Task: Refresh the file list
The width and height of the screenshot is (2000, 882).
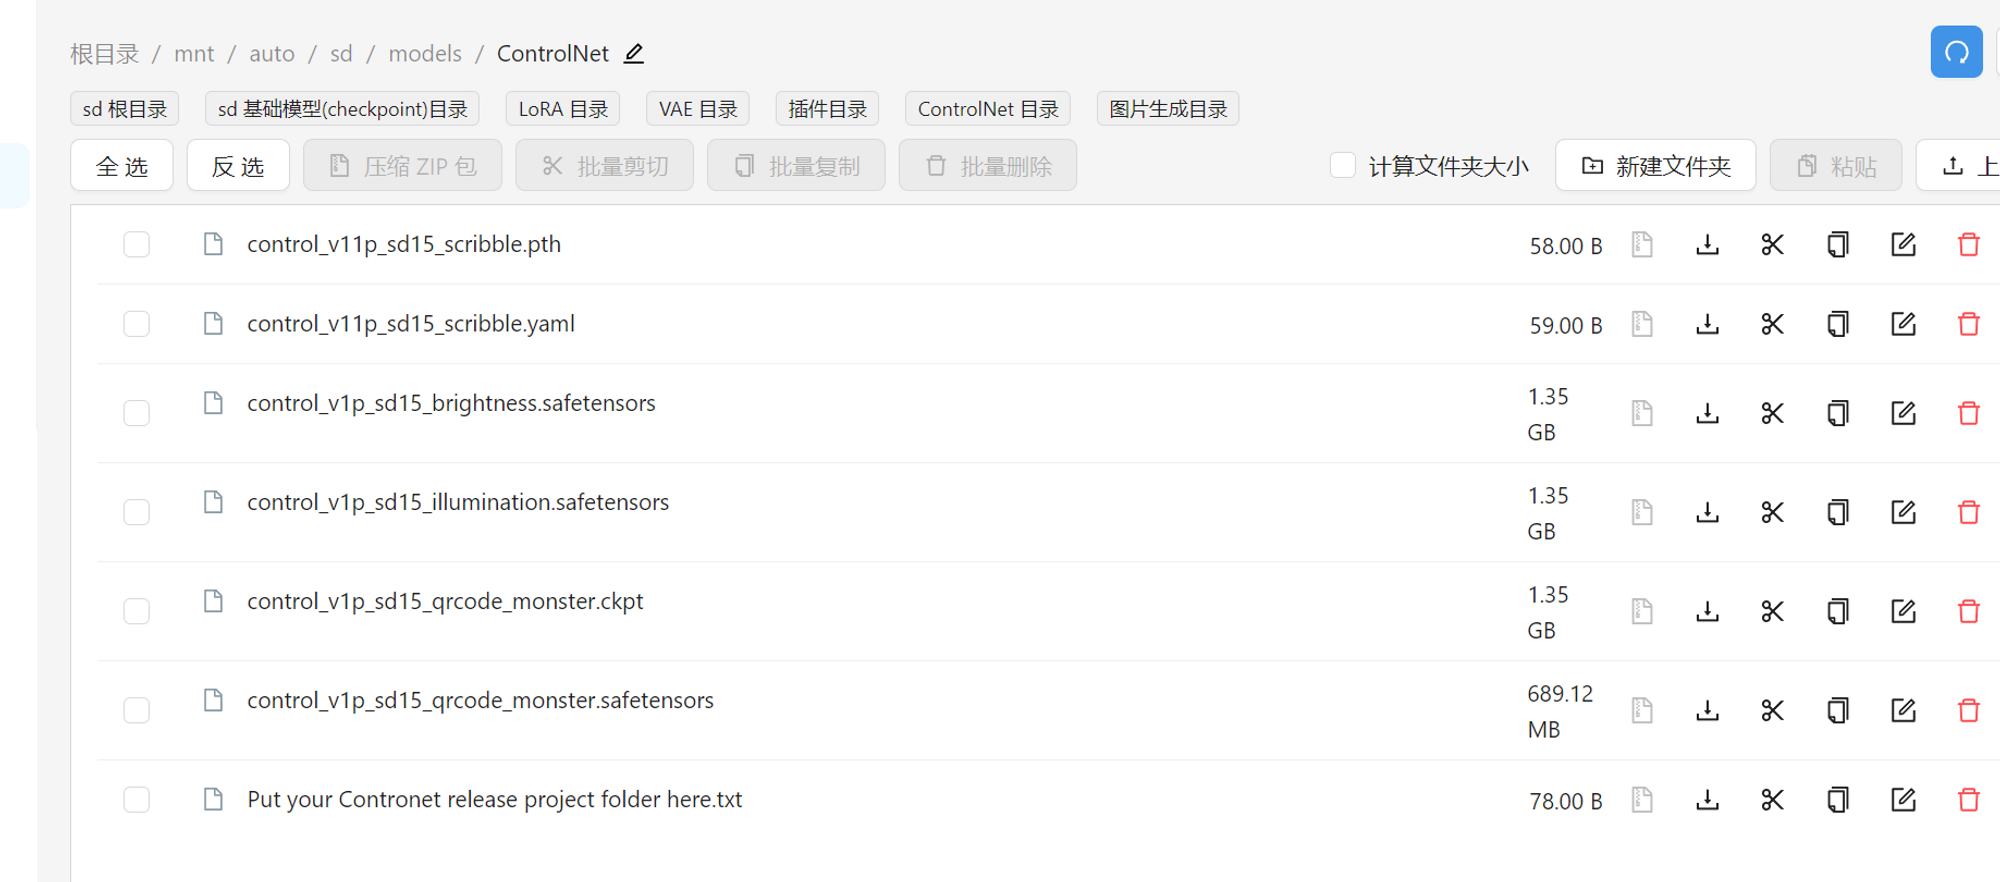Action: click(1956, 52)
